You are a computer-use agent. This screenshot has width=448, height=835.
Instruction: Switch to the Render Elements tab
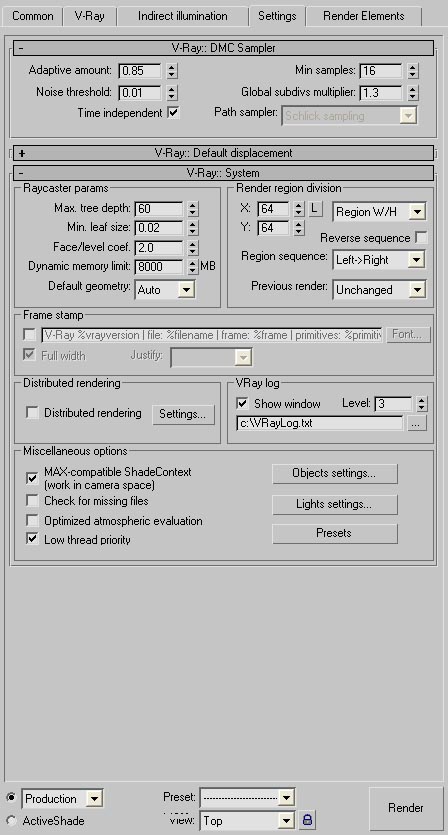coord(364,16)
